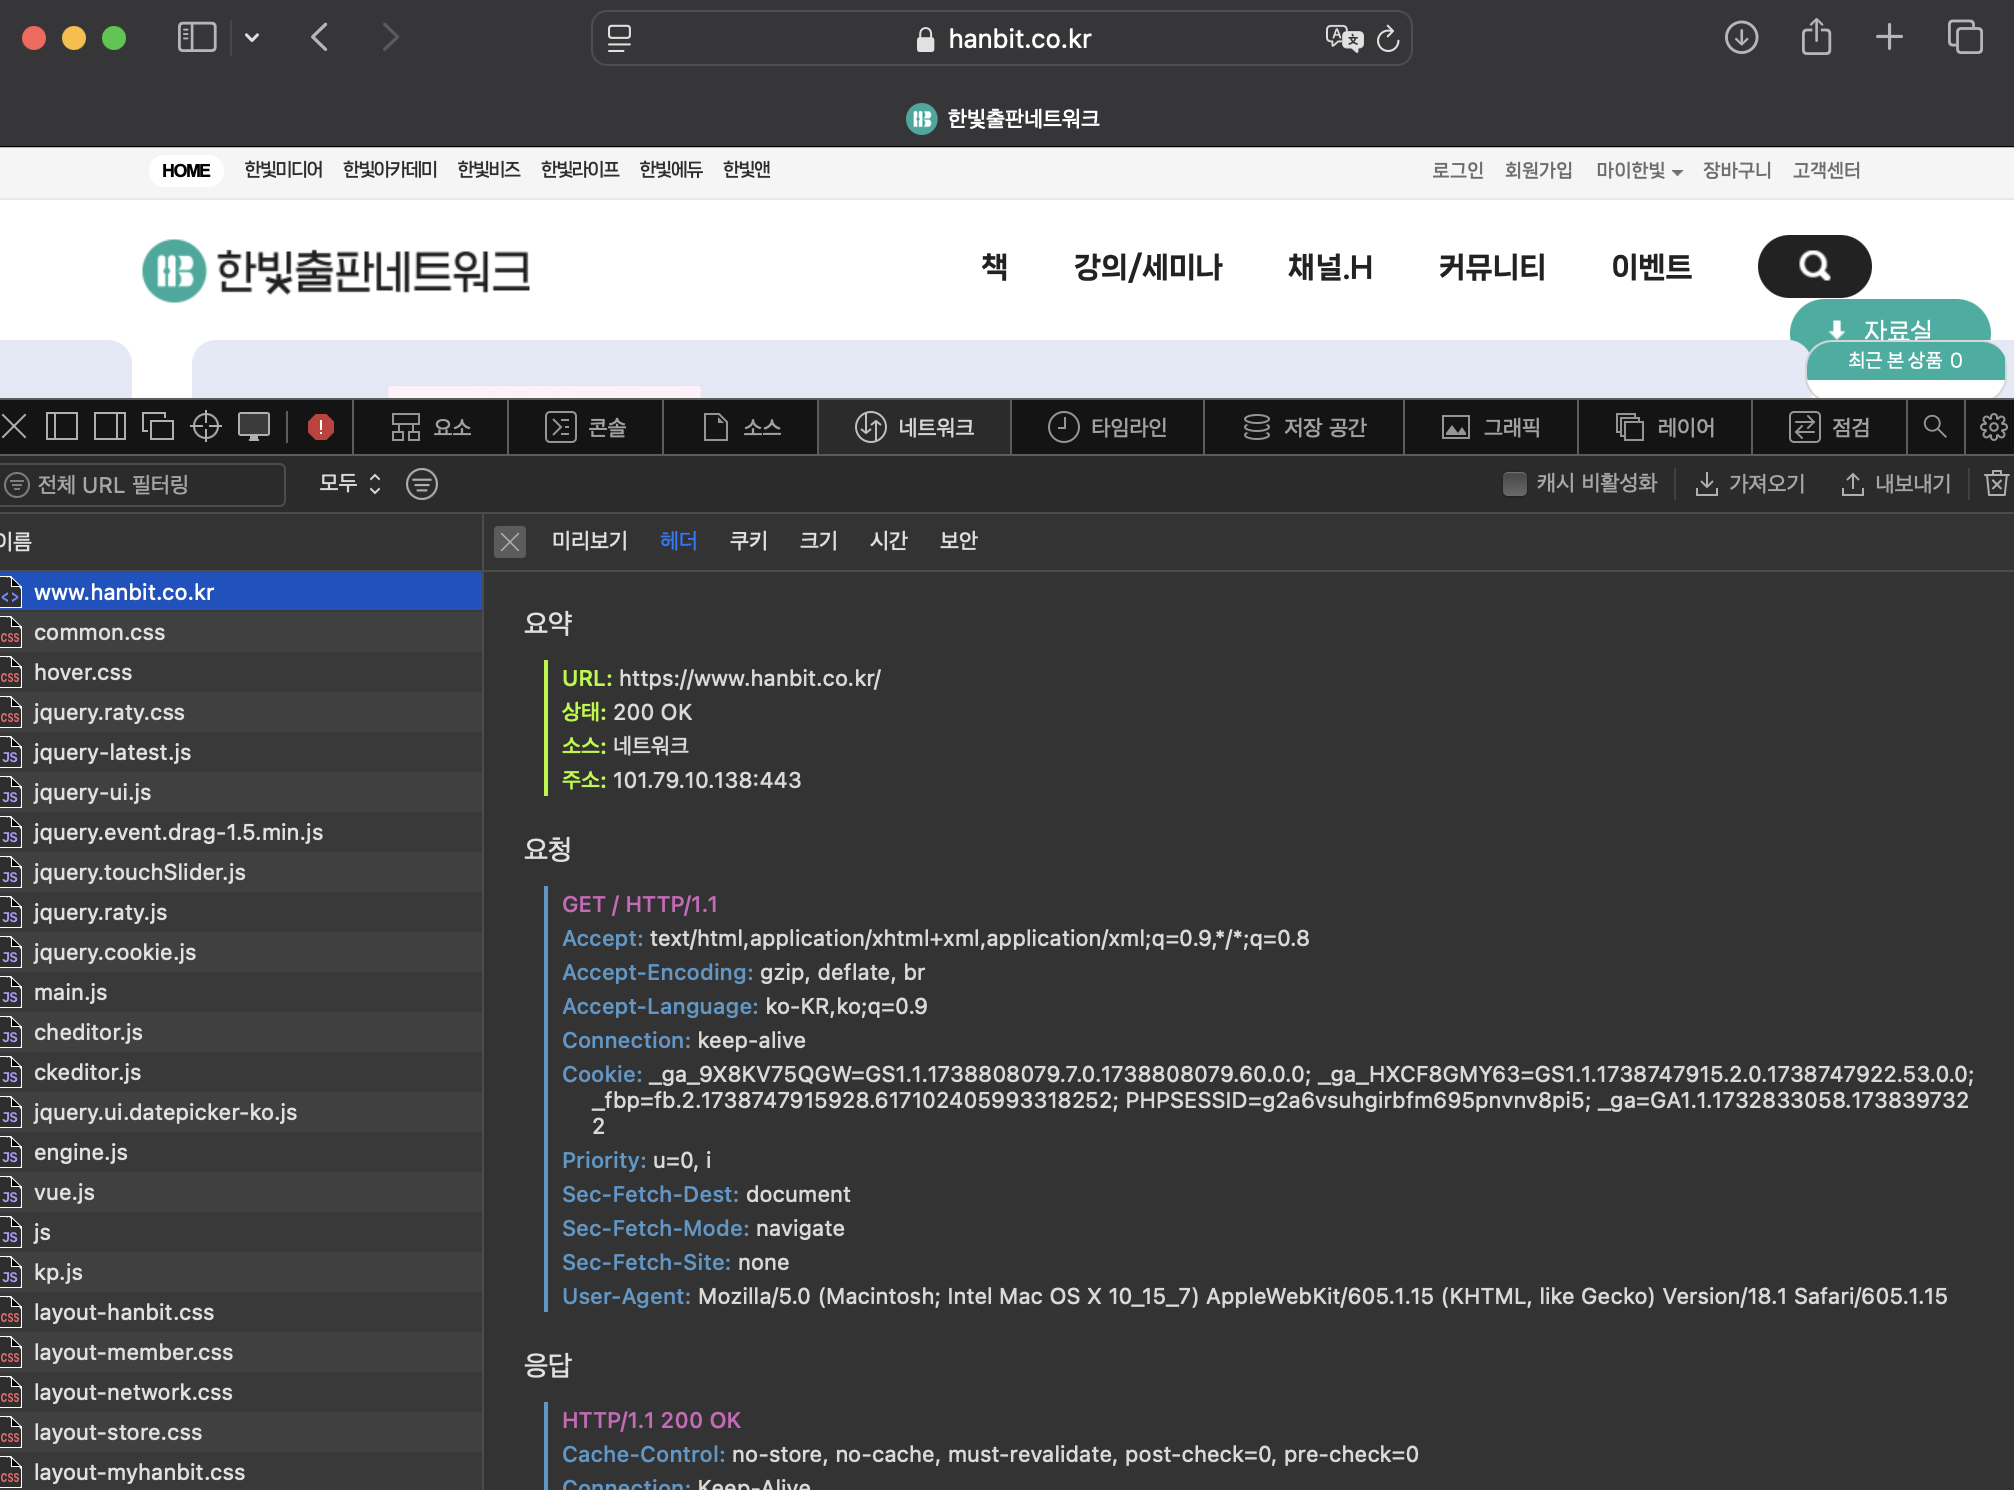Screen dimensions: 2014x1490
Task: Click the 가져오기 import button
Action: click(x=1751, y=484)
